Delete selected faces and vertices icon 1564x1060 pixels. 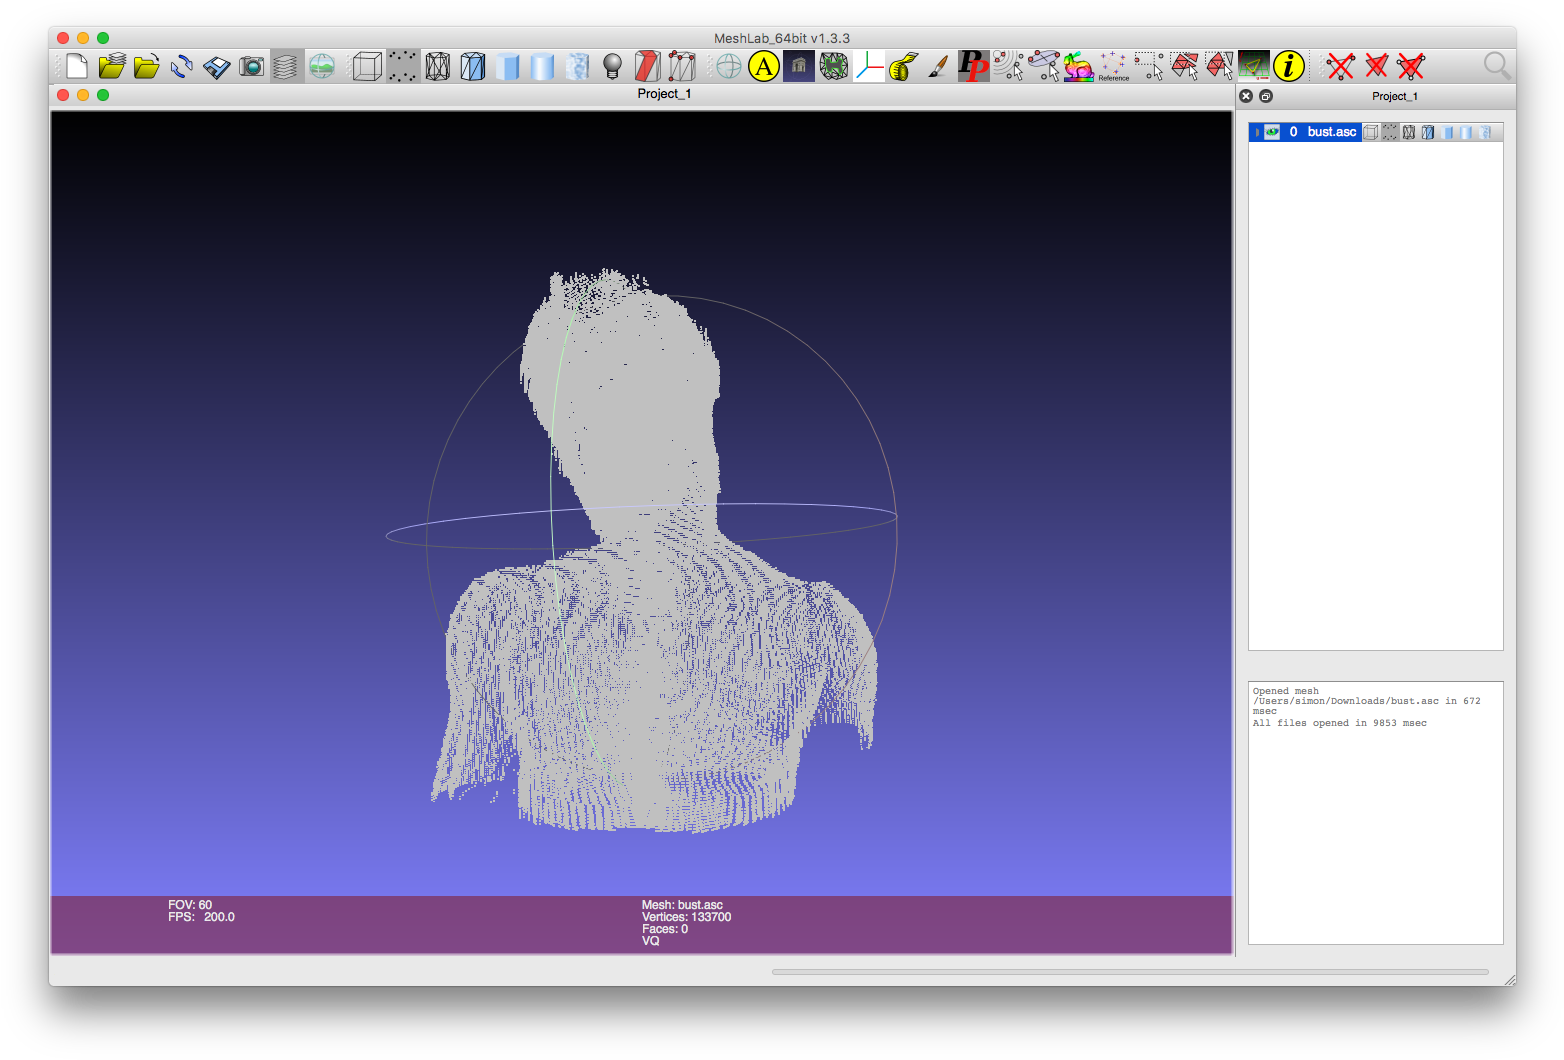(1411, 67)
